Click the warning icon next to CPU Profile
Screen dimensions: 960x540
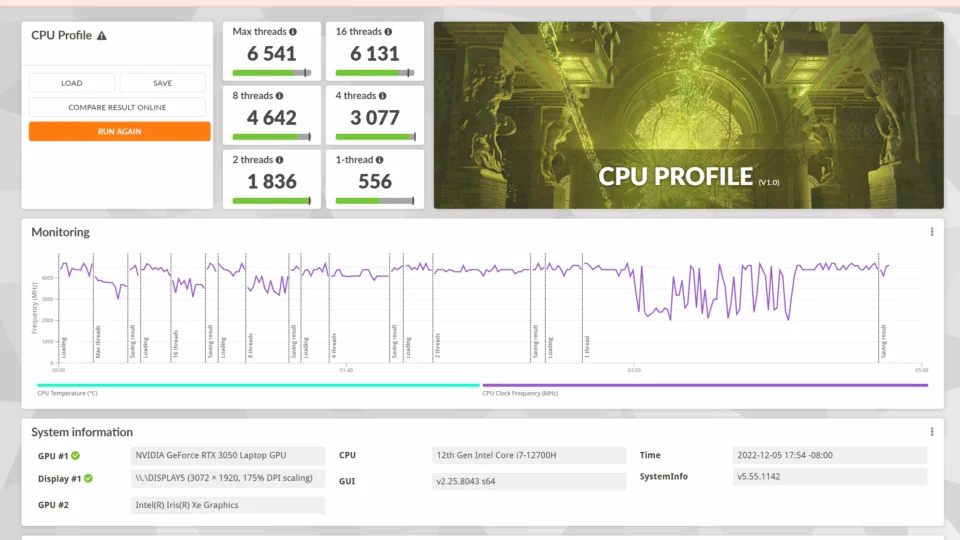(102, 36)
